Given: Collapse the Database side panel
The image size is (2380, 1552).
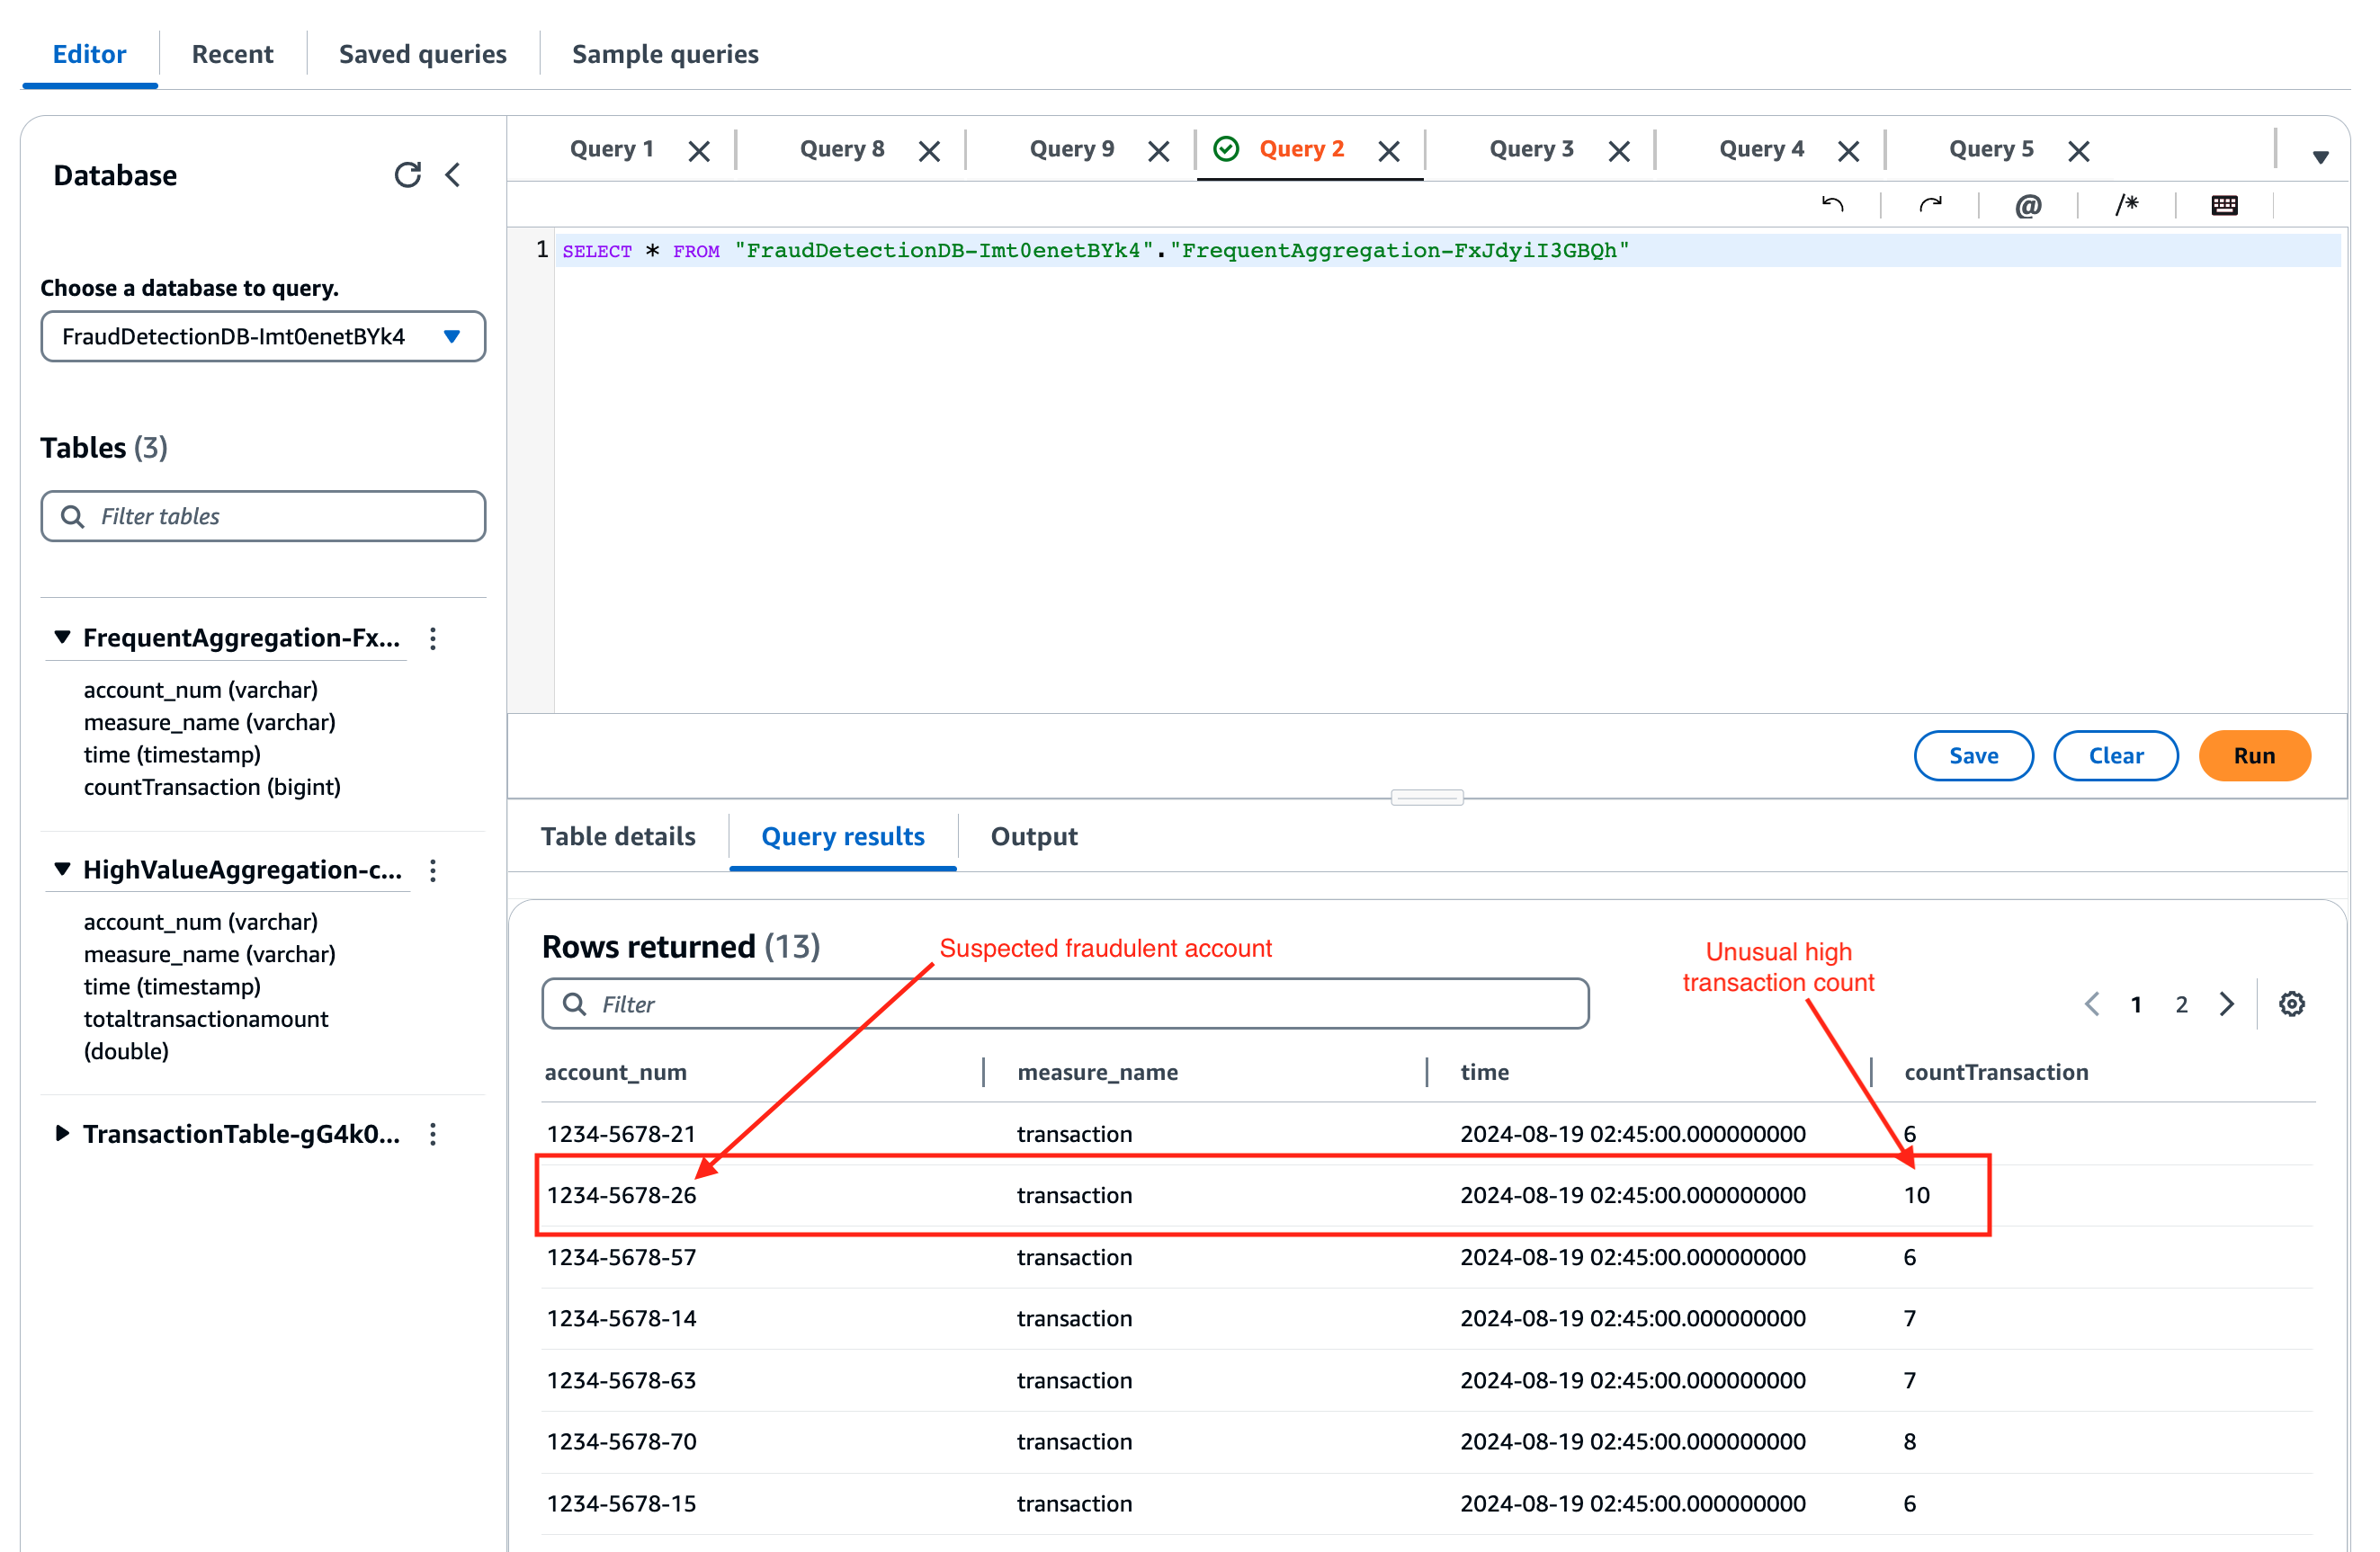Looking at the screenshot, I should tap(453, 175).
